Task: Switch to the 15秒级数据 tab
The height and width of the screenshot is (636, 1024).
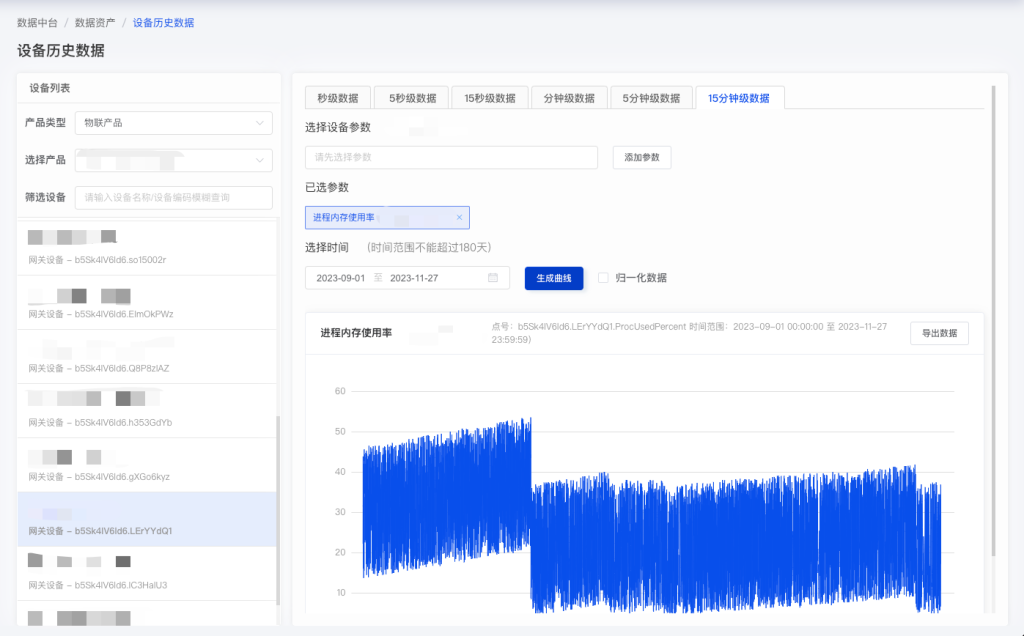Action: pyautogui.click(x=490, y=97)
